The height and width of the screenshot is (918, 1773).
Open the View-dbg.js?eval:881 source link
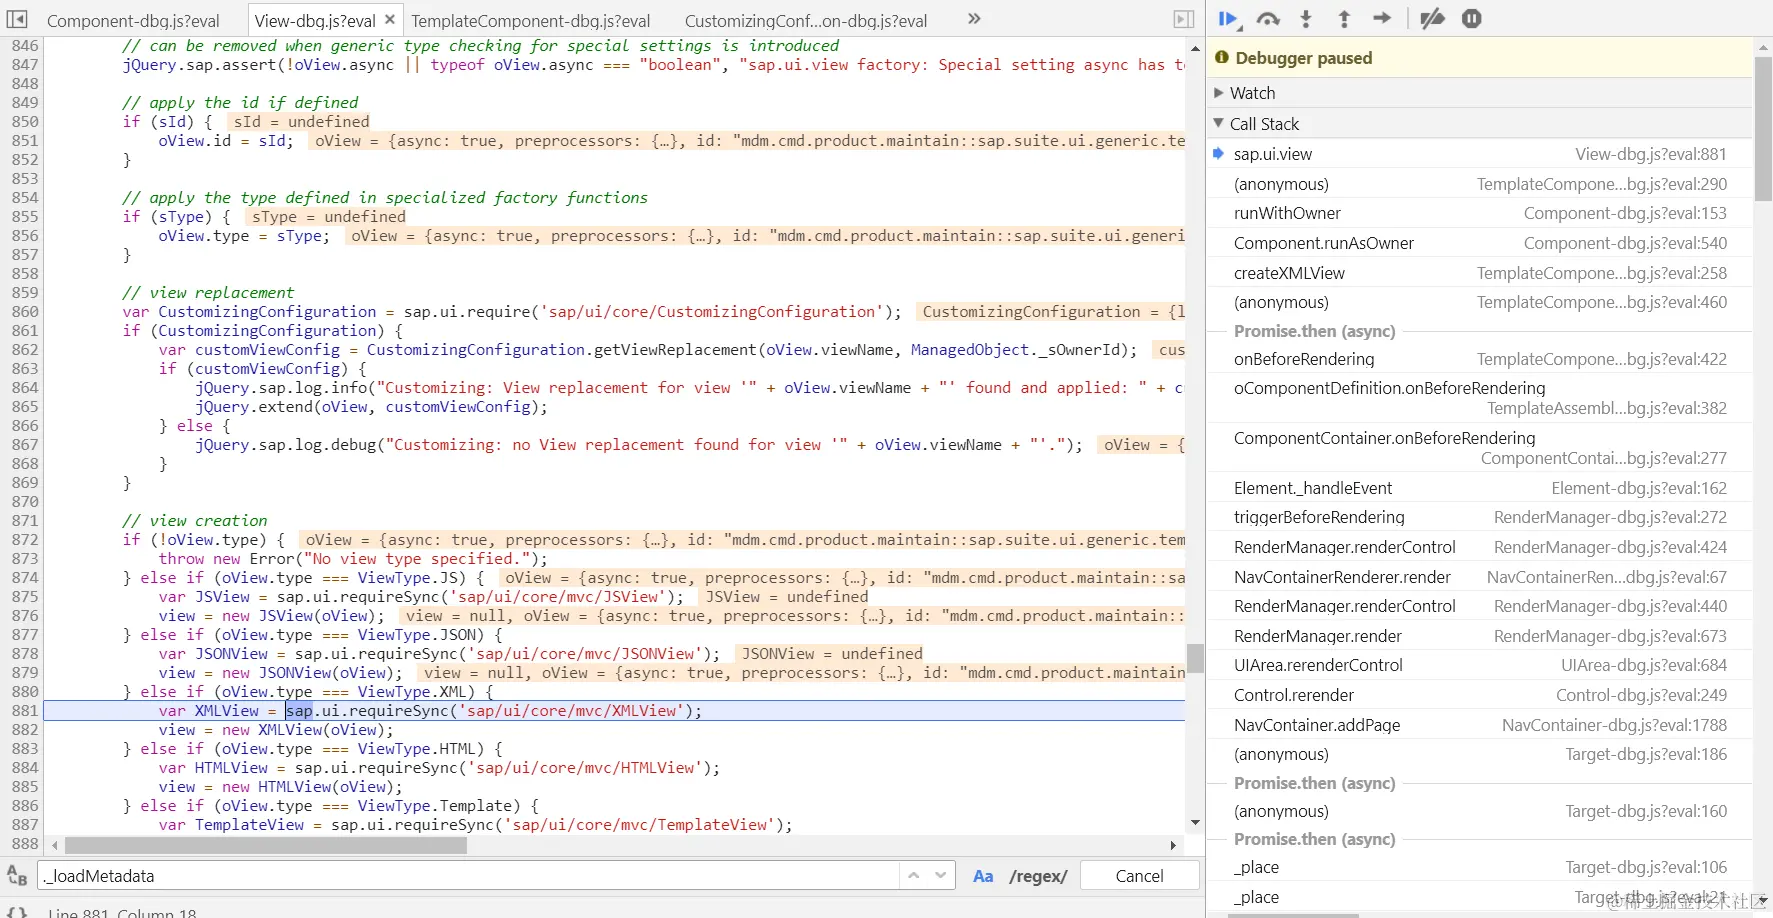(x=1651, y=154)
